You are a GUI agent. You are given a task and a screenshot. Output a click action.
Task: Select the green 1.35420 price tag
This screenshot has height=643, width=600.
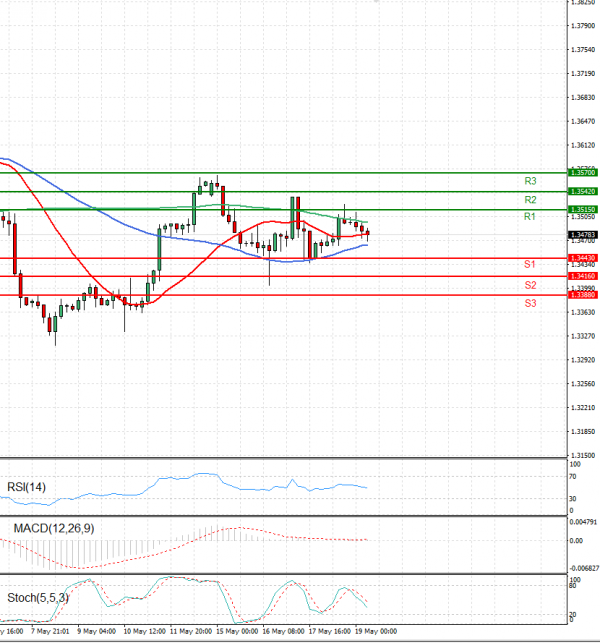(583, 192)
